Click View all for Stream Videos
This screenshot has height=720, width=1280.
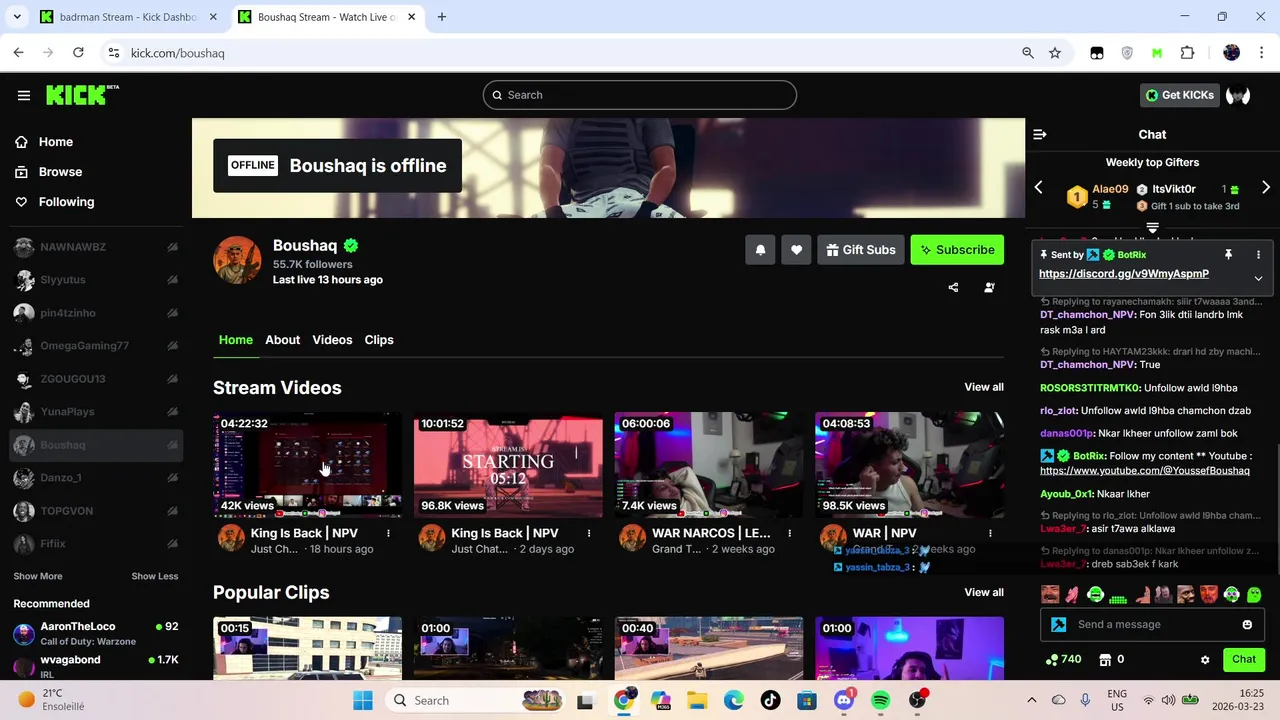click(984, 387)
